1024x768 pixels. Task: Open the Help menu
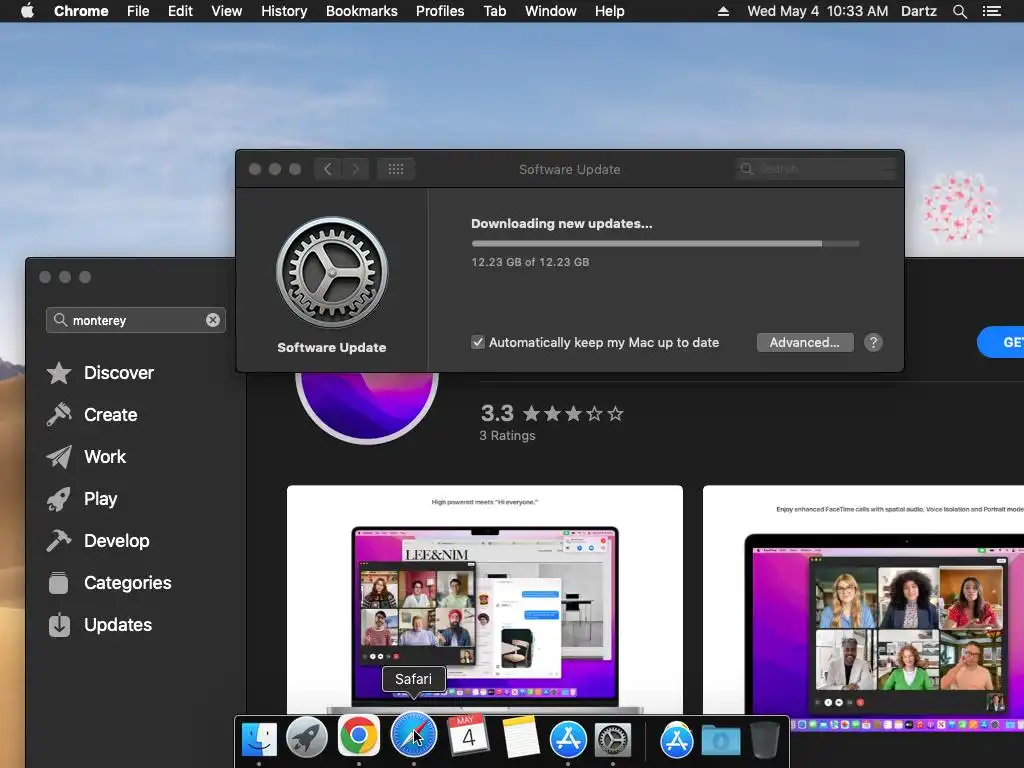(609, 11)
